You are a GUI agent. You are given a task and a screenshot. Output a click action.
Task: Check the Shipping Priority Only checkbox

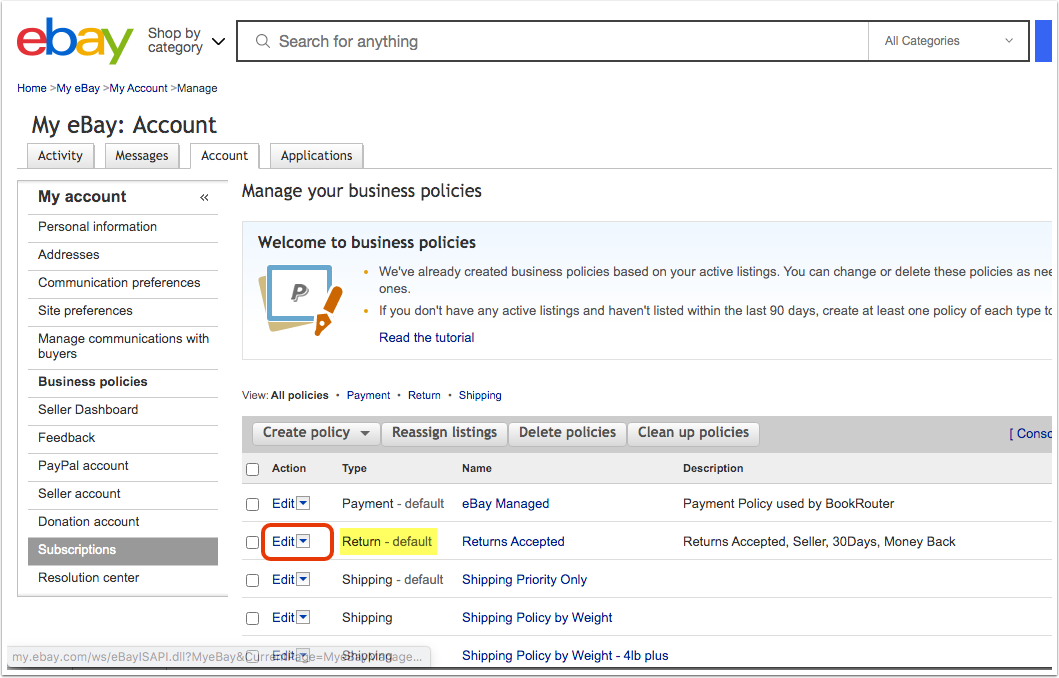click(253, 580)
